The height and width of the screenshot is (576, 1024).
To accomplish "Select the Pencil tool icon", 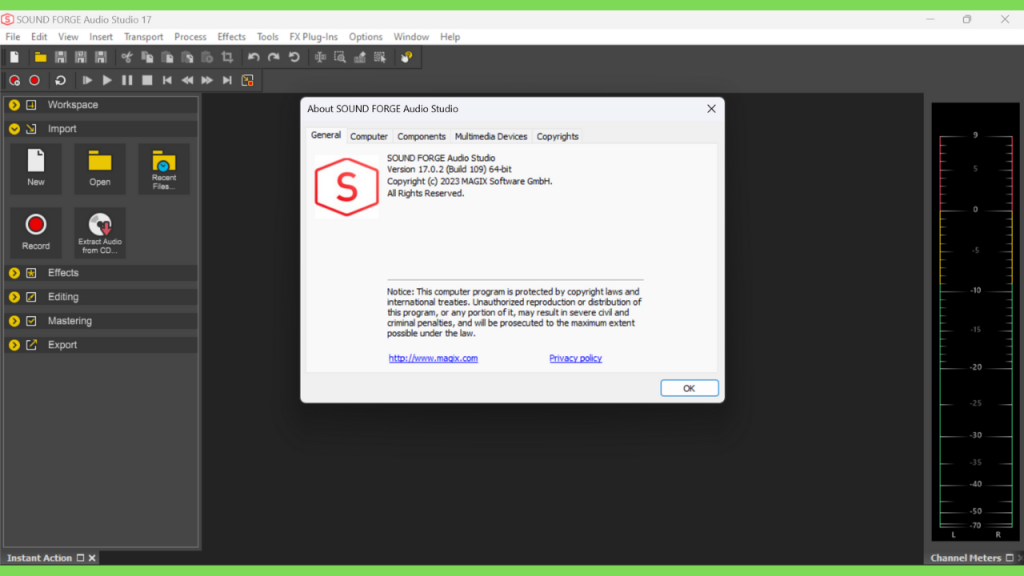I will tap(360, 57).
